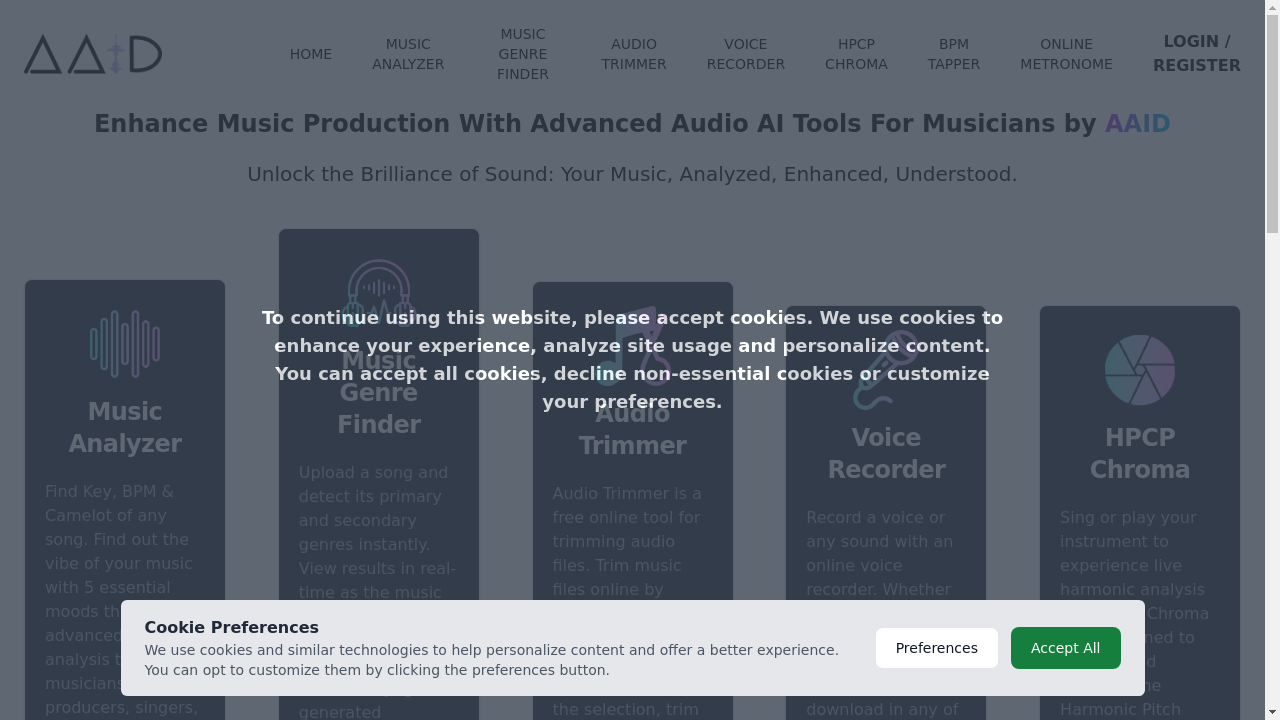This screenshot has height=720, width=1280.
Task: Click the Login / Register link
Action: (x=1196, y=54)
